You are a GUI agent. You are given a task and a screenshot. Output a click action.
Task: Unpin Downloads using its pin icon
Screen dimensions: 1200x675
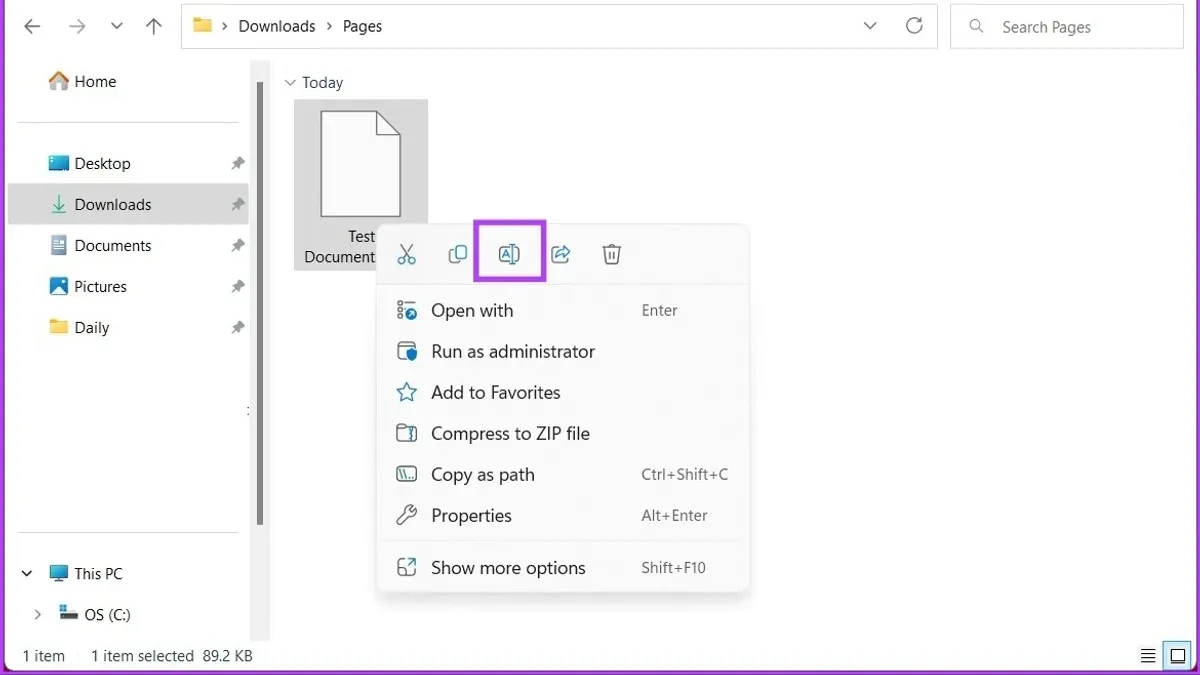[x=237, y=204]
